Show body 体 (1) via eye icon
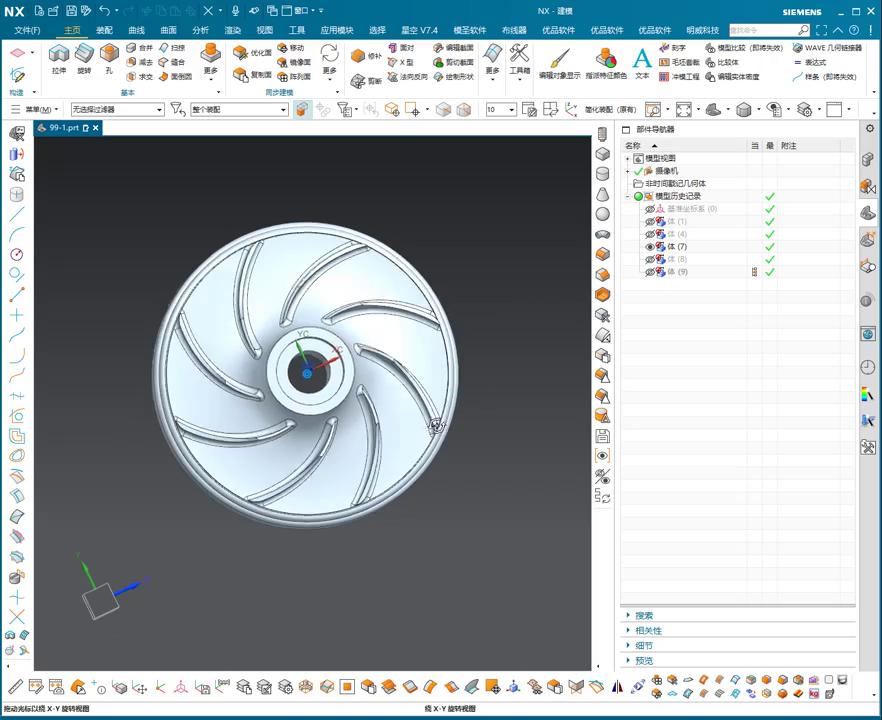This screenshot has width=882, height=720. (x=650, y=222)
